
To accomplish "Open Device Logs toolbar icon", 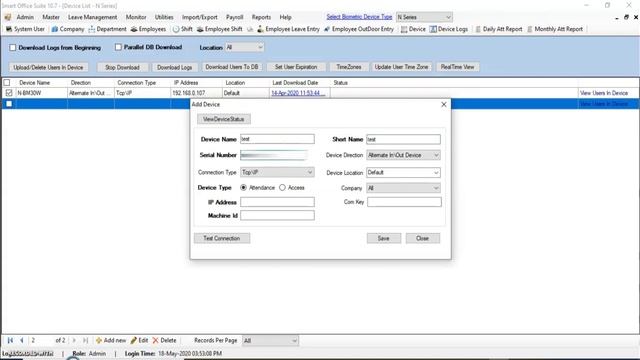I will point(433,29).
